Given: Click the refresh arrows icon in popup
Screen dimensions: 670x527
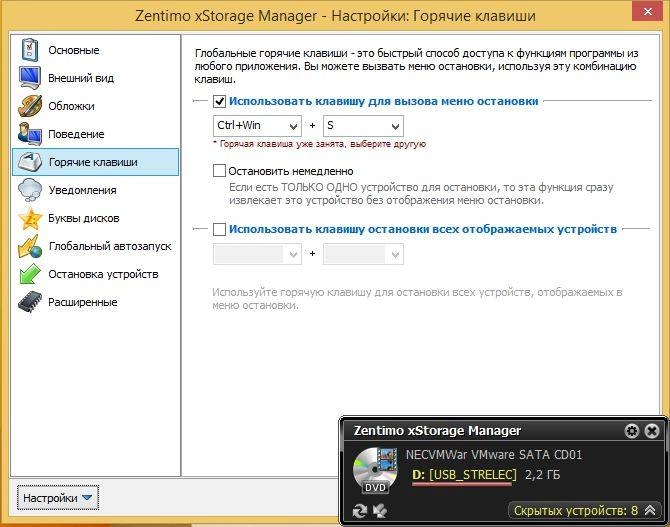Looking at the screenshot, I should [x=360, y=511].
